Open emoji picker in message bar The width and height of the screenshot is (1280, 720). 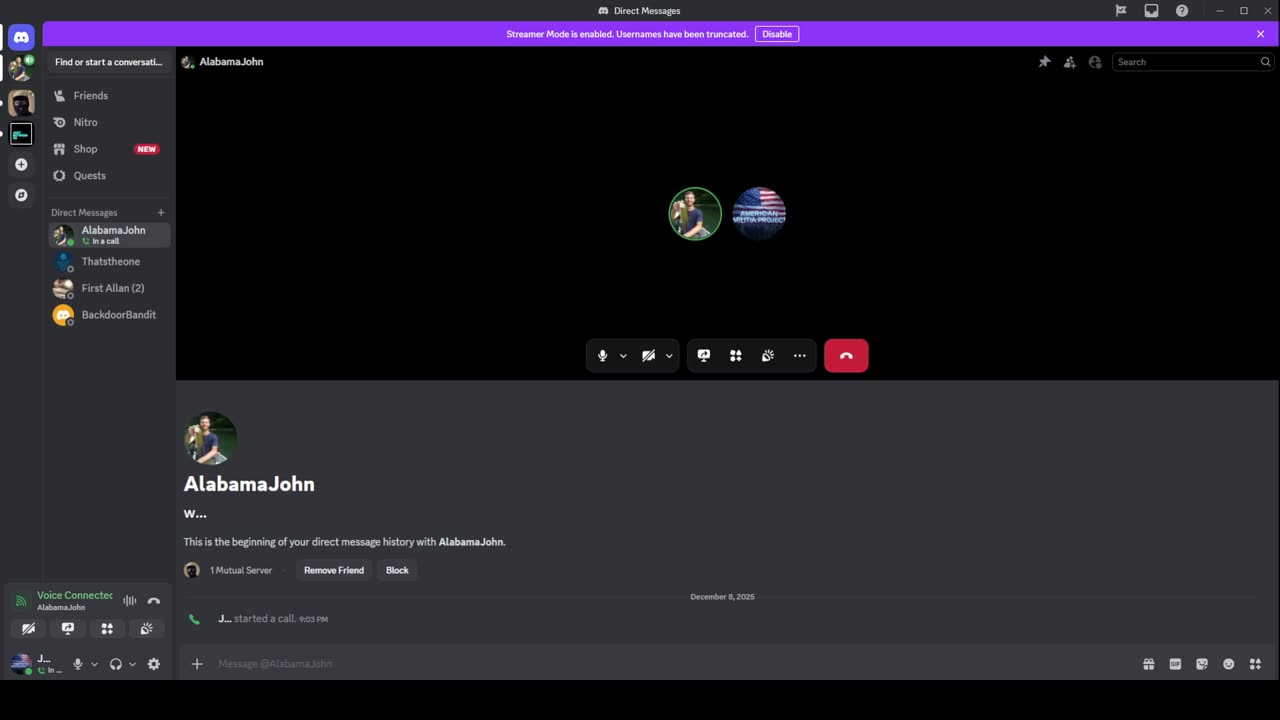tap(1229, 664)
